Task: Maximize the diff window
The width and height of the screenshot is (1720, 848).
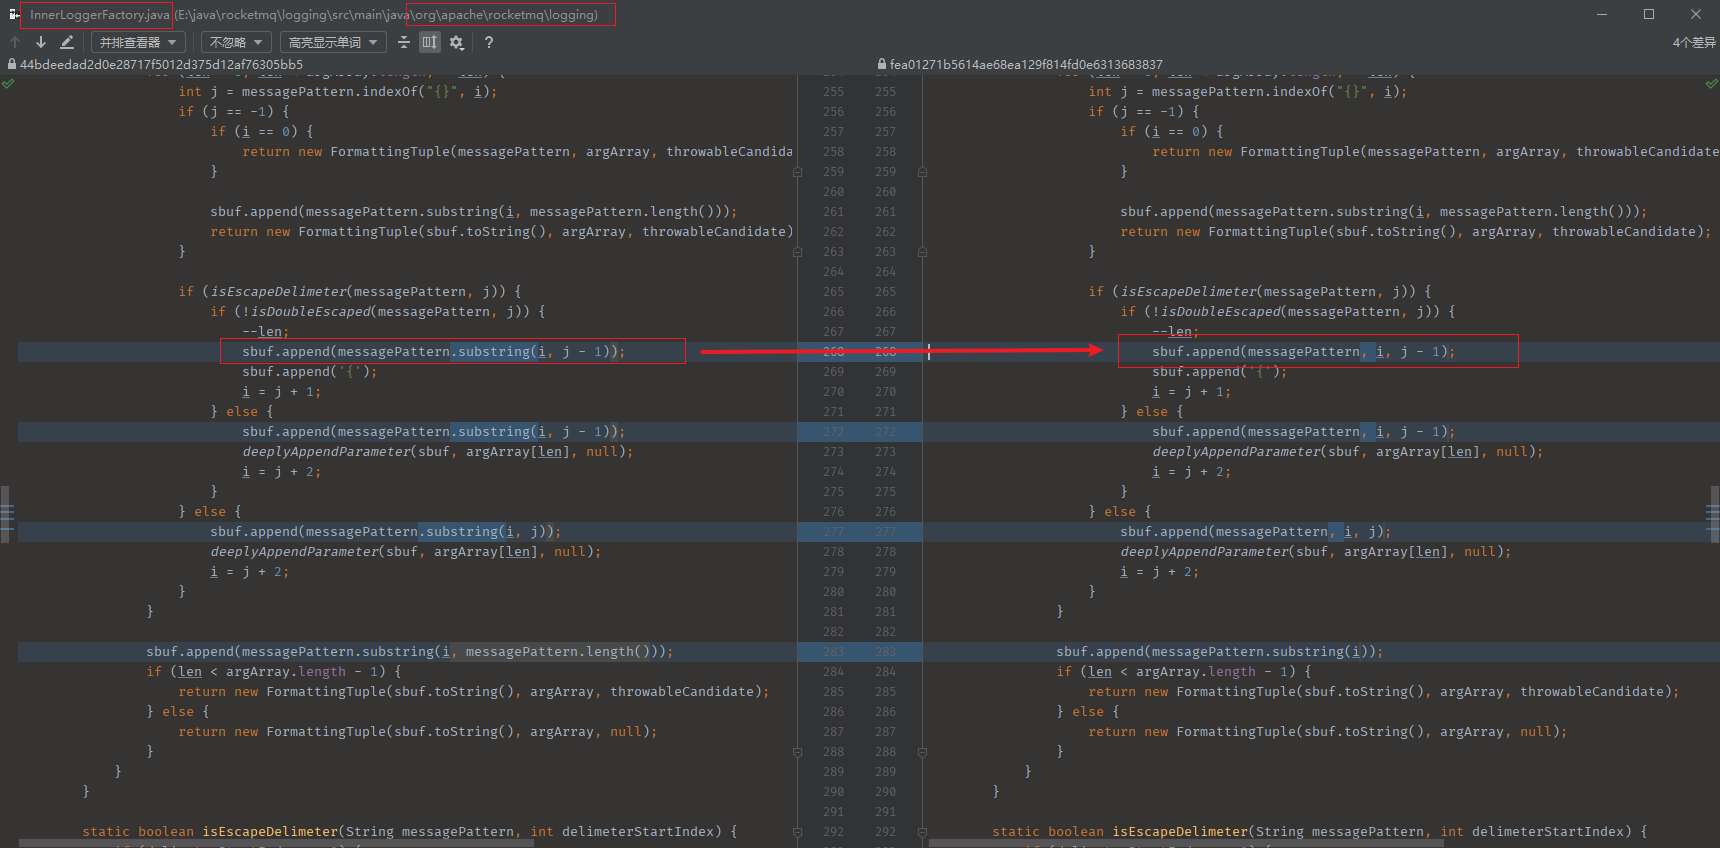Action: (1649, 14)
